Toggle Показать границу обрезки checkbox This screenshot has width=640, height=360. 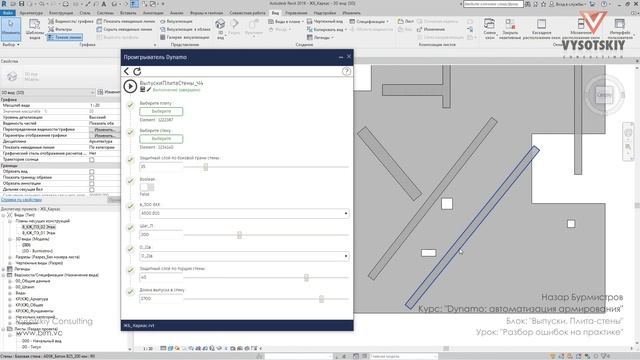click(91, 178)
